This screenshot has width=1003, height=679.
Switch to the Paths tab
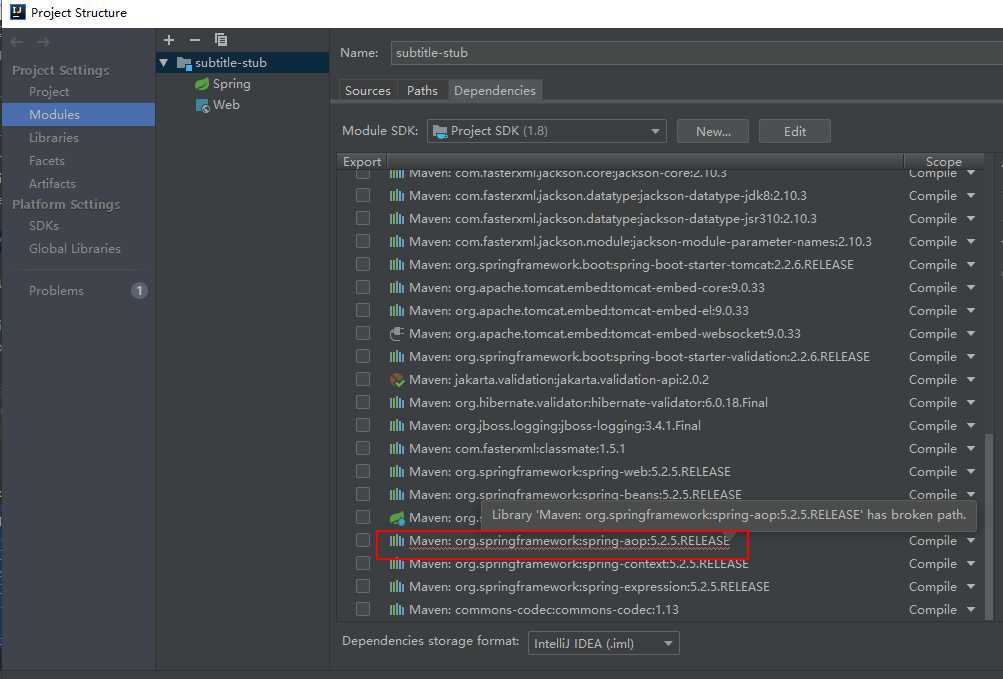[x=422, y=91]
